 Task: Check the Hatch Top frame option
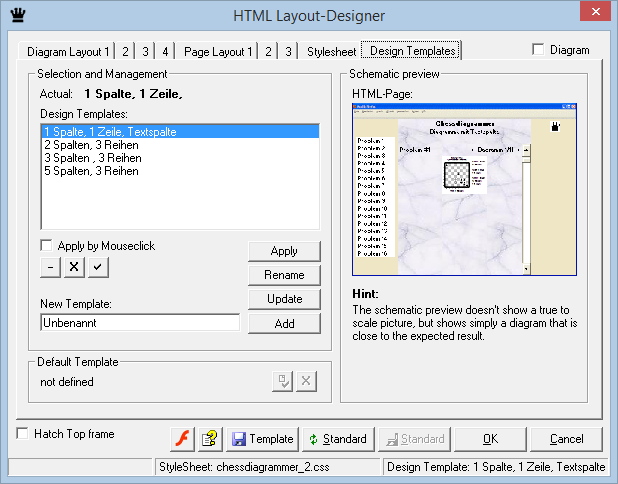tap(23, 434)
